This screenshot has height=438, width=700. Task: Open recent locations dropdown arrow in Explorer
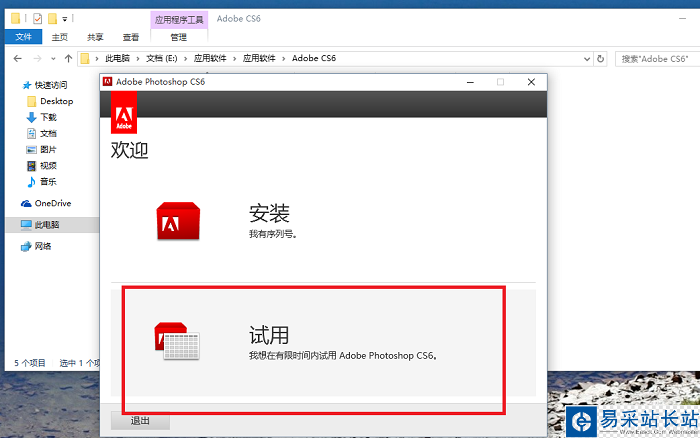[x=53, y=58]
